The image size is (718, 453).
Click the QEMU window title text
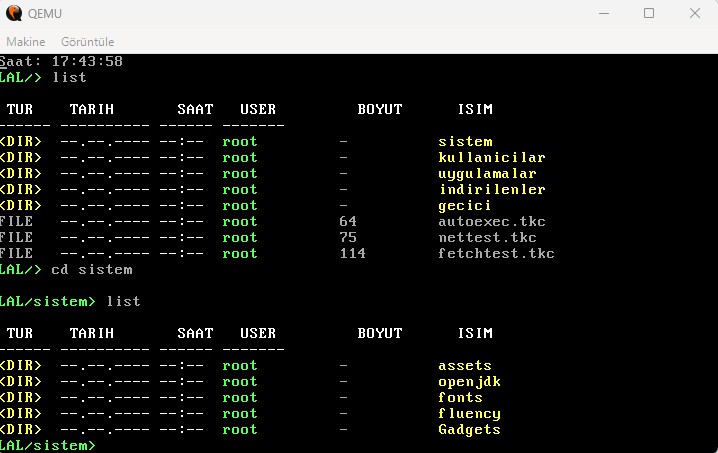tap(44, 14)
